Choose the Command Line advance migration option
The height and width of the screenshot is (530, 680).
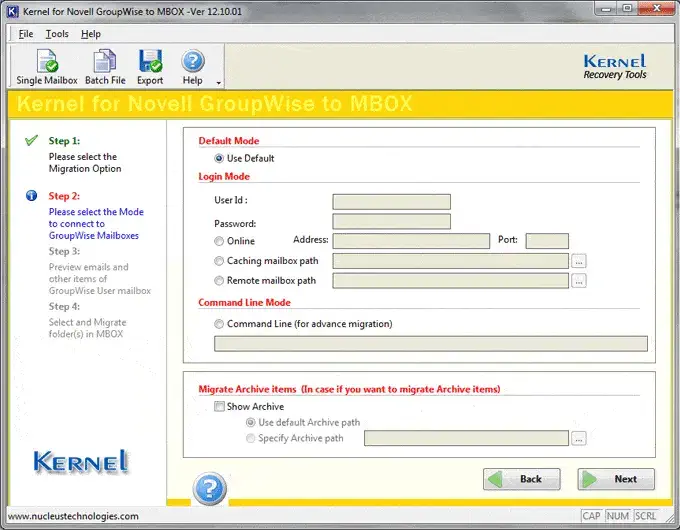pyautogui.click(x=219, y=324)
